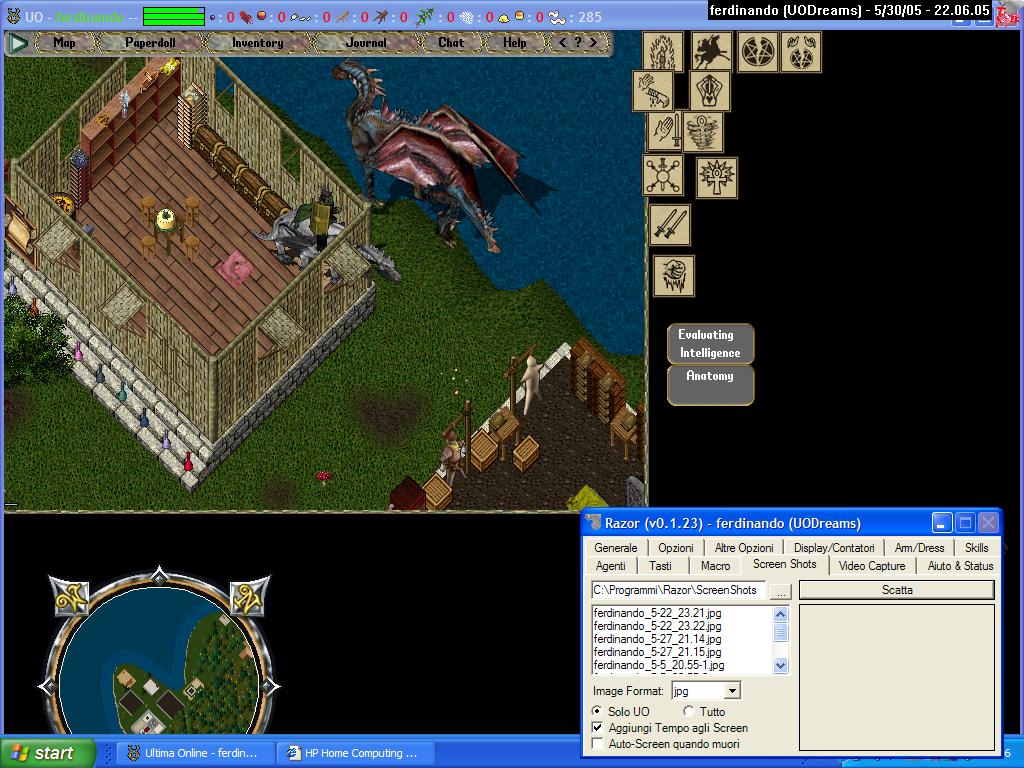Open the Macro tab

pos(715,566)
